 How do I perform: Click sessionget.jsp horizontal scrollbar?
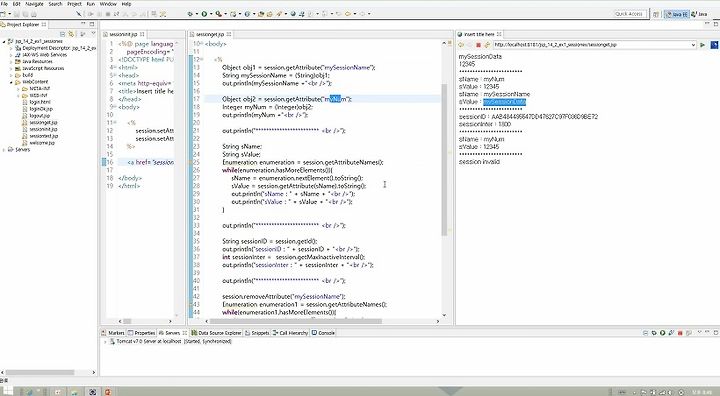(x=295, y=321)
